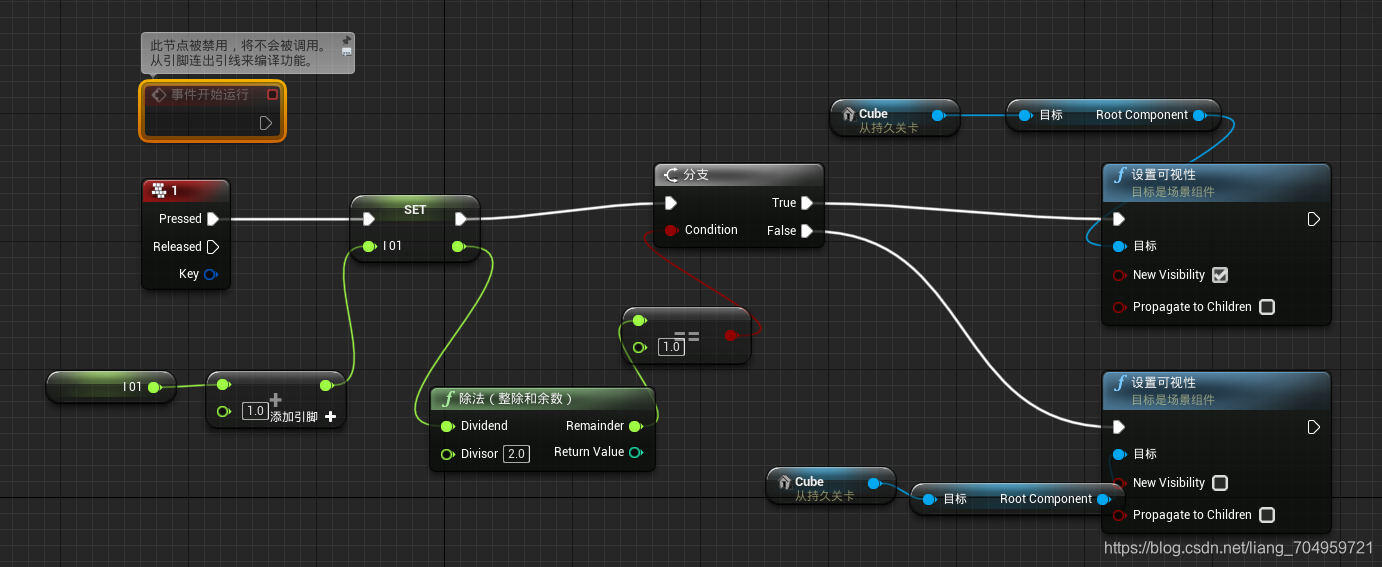Click the Released execution pin on key 1 node
Screen dimensions: 1382x567
(212, 247)
